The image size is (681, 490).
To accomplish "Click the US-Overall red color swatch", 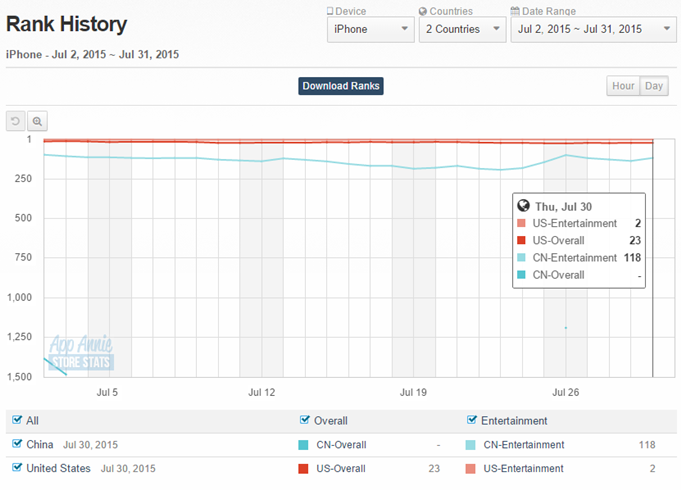I will (305, 469).
